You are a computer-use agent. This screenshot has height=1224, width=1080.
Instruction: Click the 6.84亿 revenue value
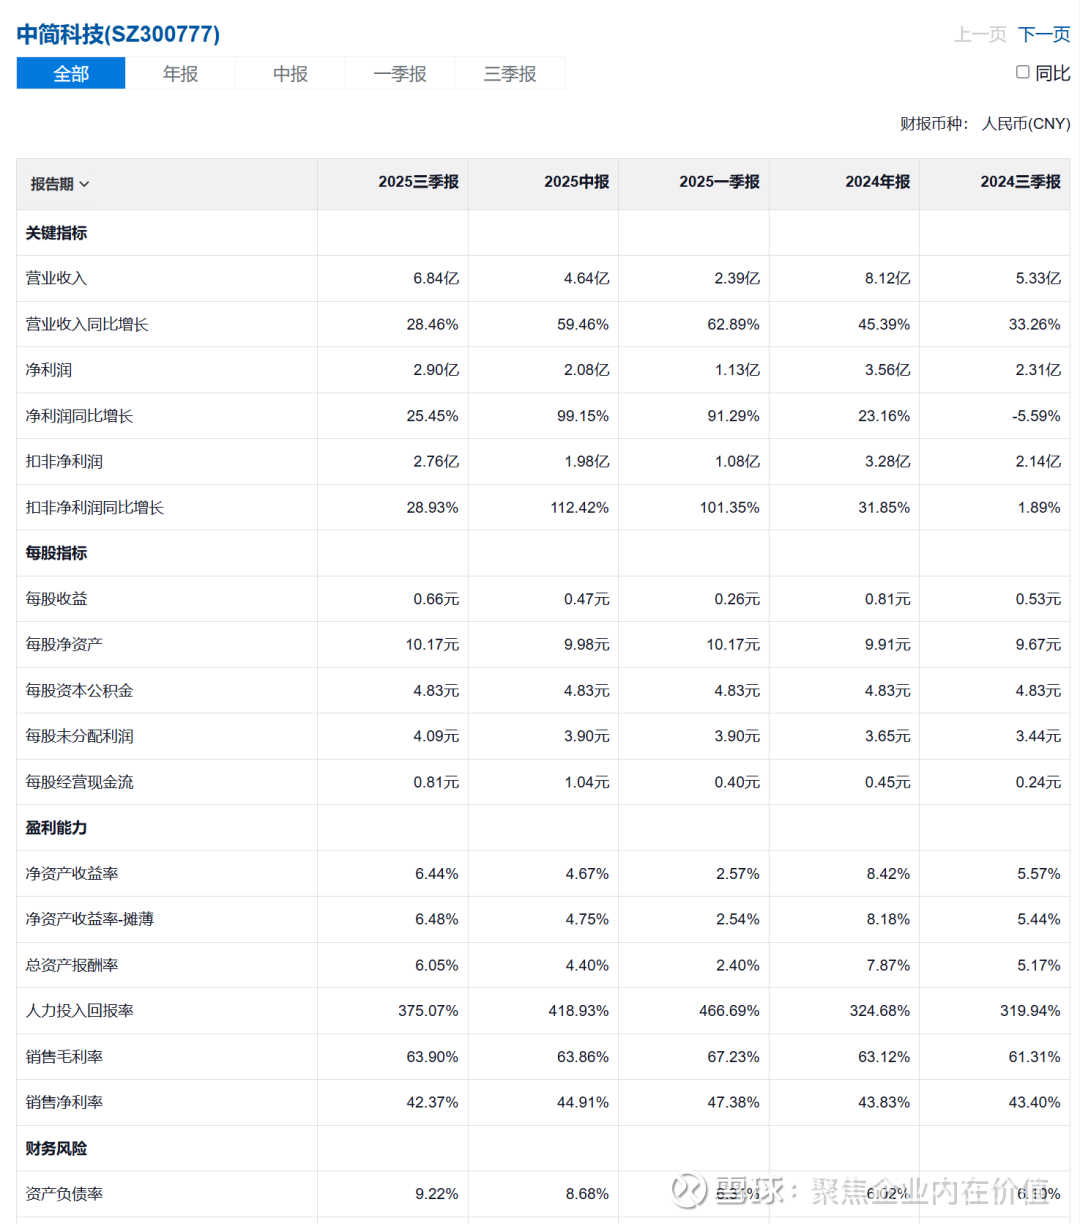tap(436, 278)
